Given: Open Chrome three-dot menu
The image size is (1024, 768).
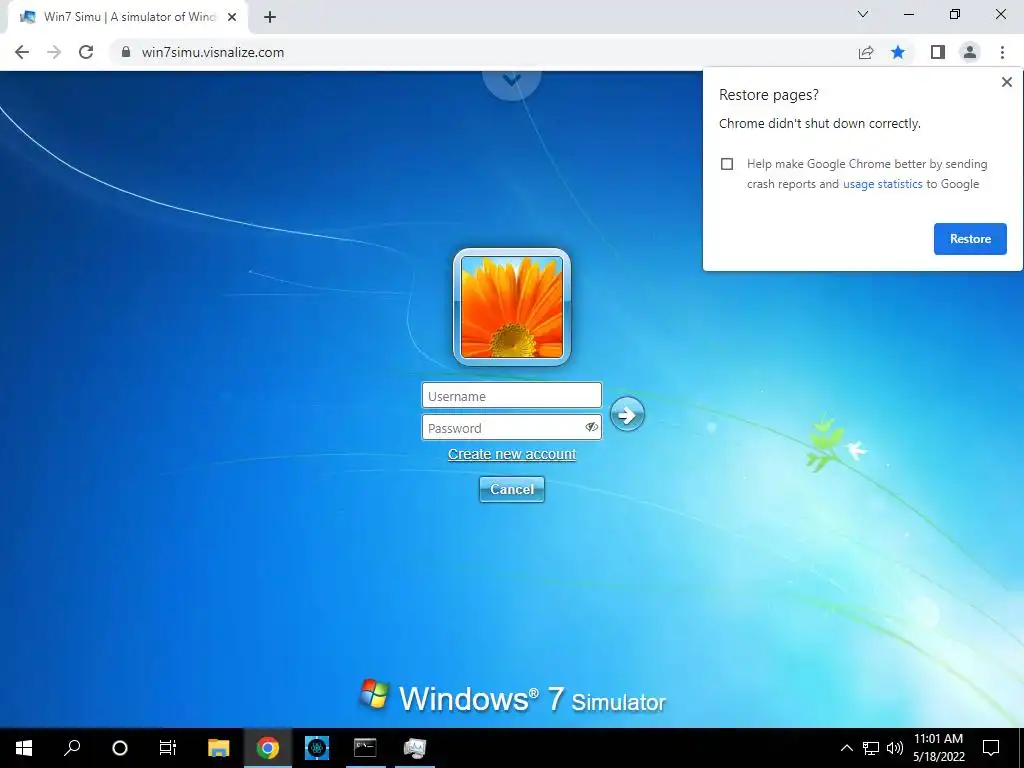Looking at the screenshot, I should [x=1002, y=52].
